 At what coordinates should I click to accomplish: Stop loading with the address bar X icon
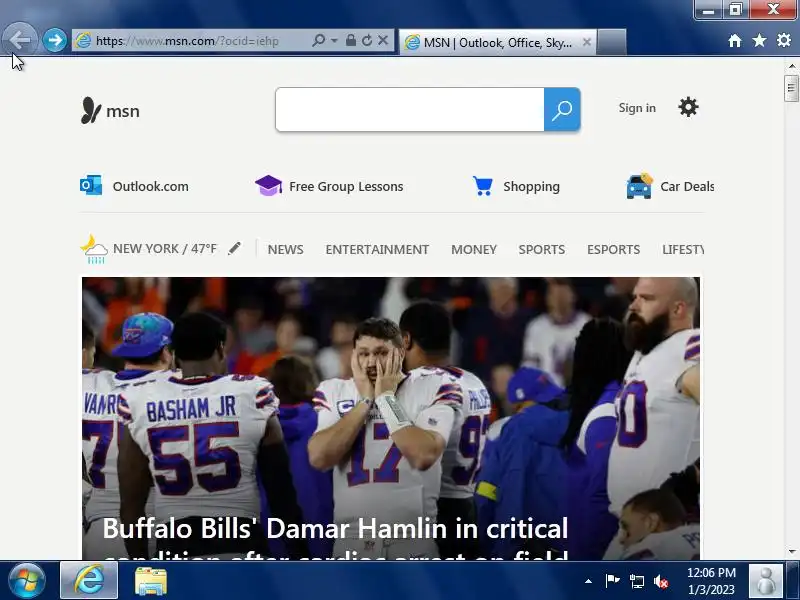click(x=383, y=40)
